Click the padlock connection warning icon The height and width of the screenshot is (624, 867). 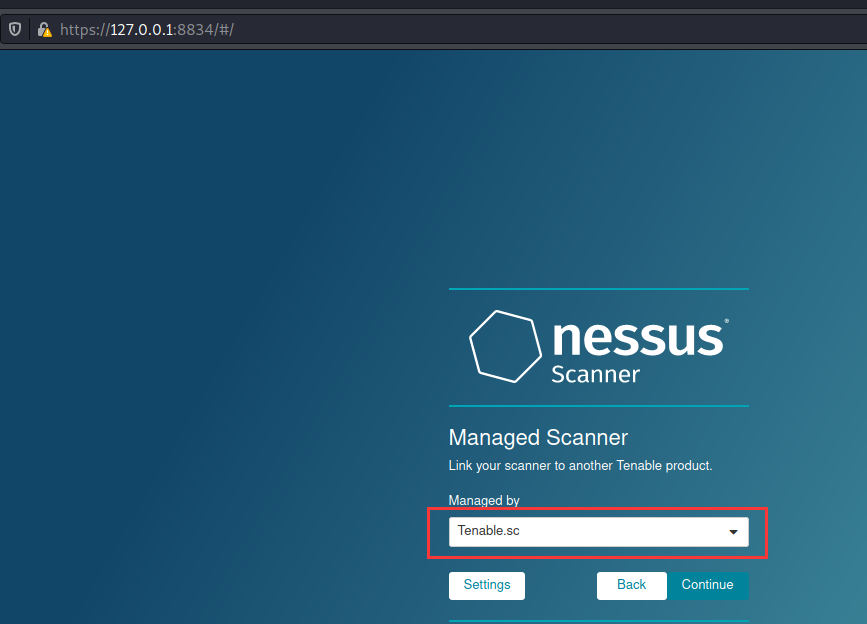[x=44, y=29]
